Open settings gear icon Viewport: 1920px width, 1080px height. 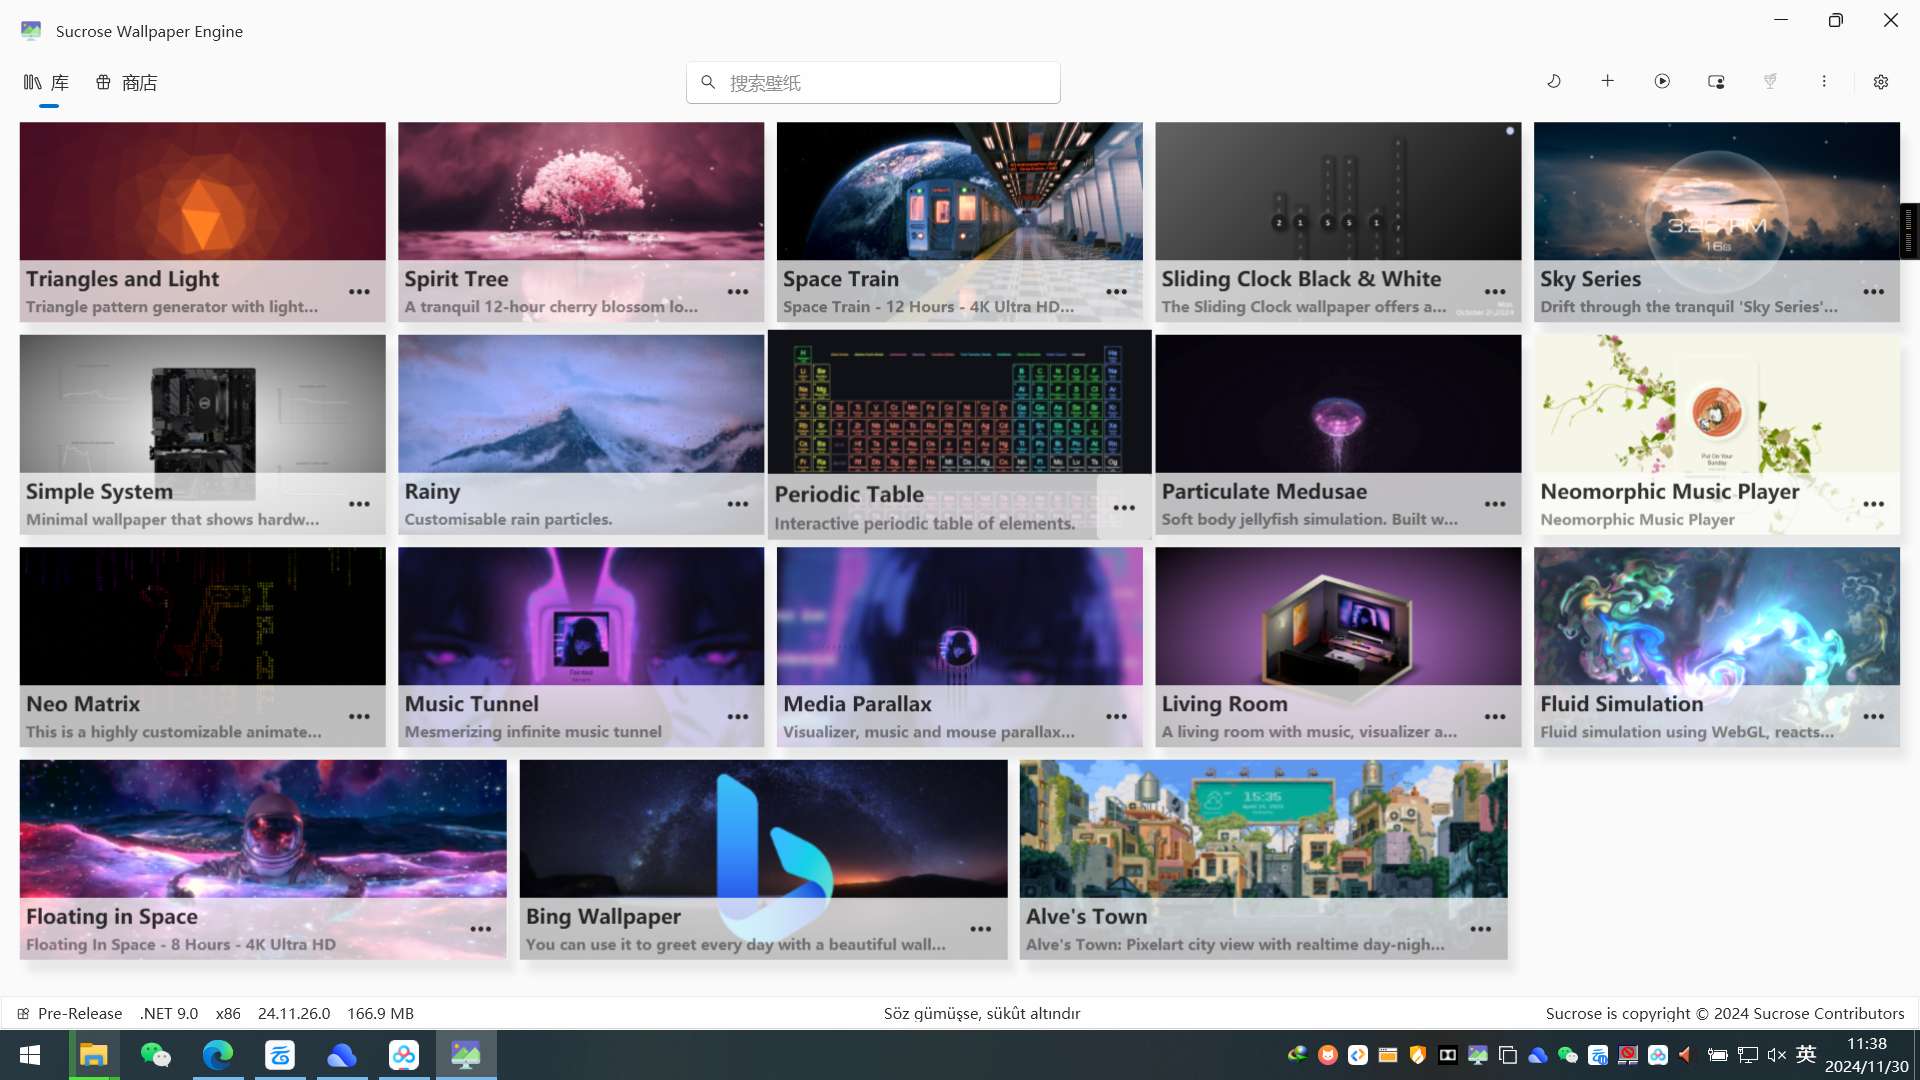pyautogui.click(x=1882, y=82)
